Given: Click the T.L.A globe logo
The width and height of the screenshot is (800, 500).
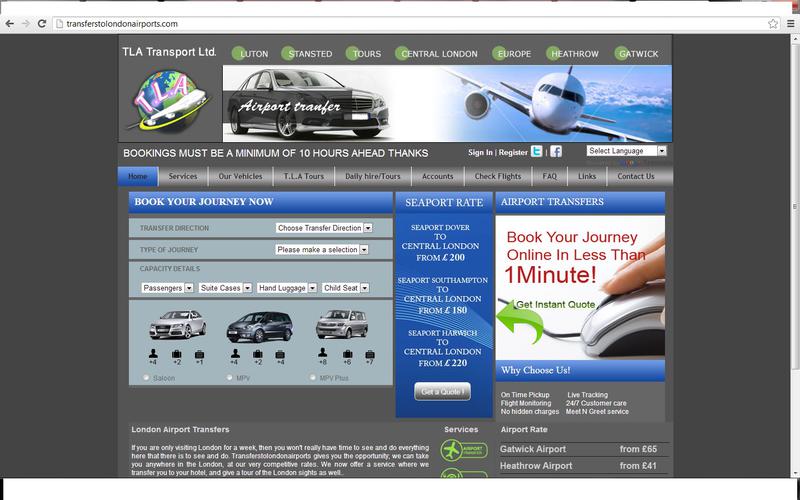Looking at the screenshot, I should (169, 101).
